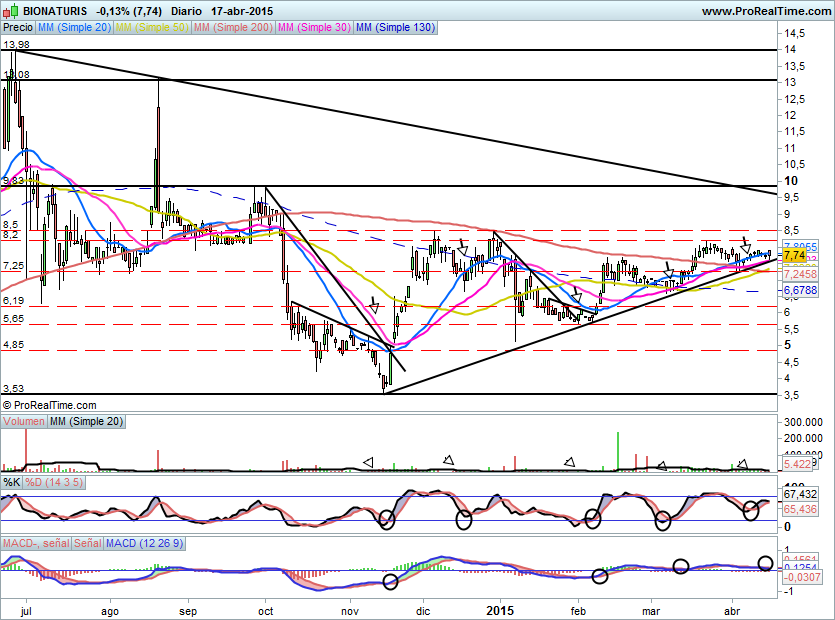Click the 9,83 horizontal level label

tap(13, 181)
